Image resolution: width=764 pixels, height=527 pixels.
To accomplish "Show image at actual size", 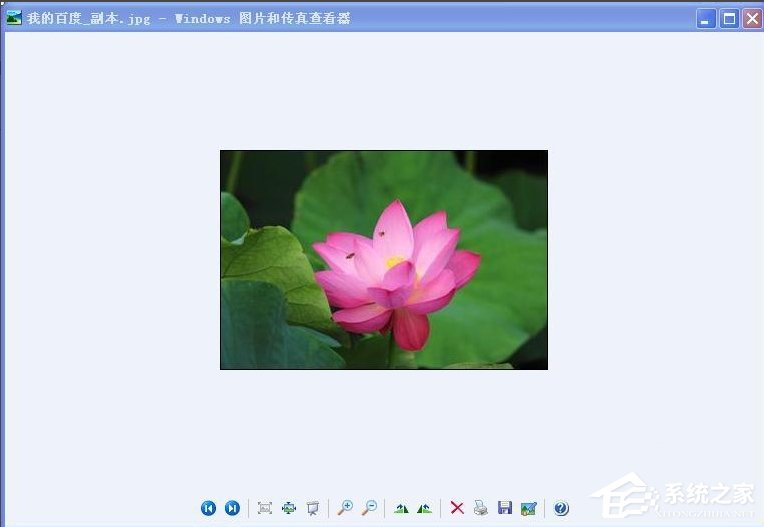I will (289, 508).
